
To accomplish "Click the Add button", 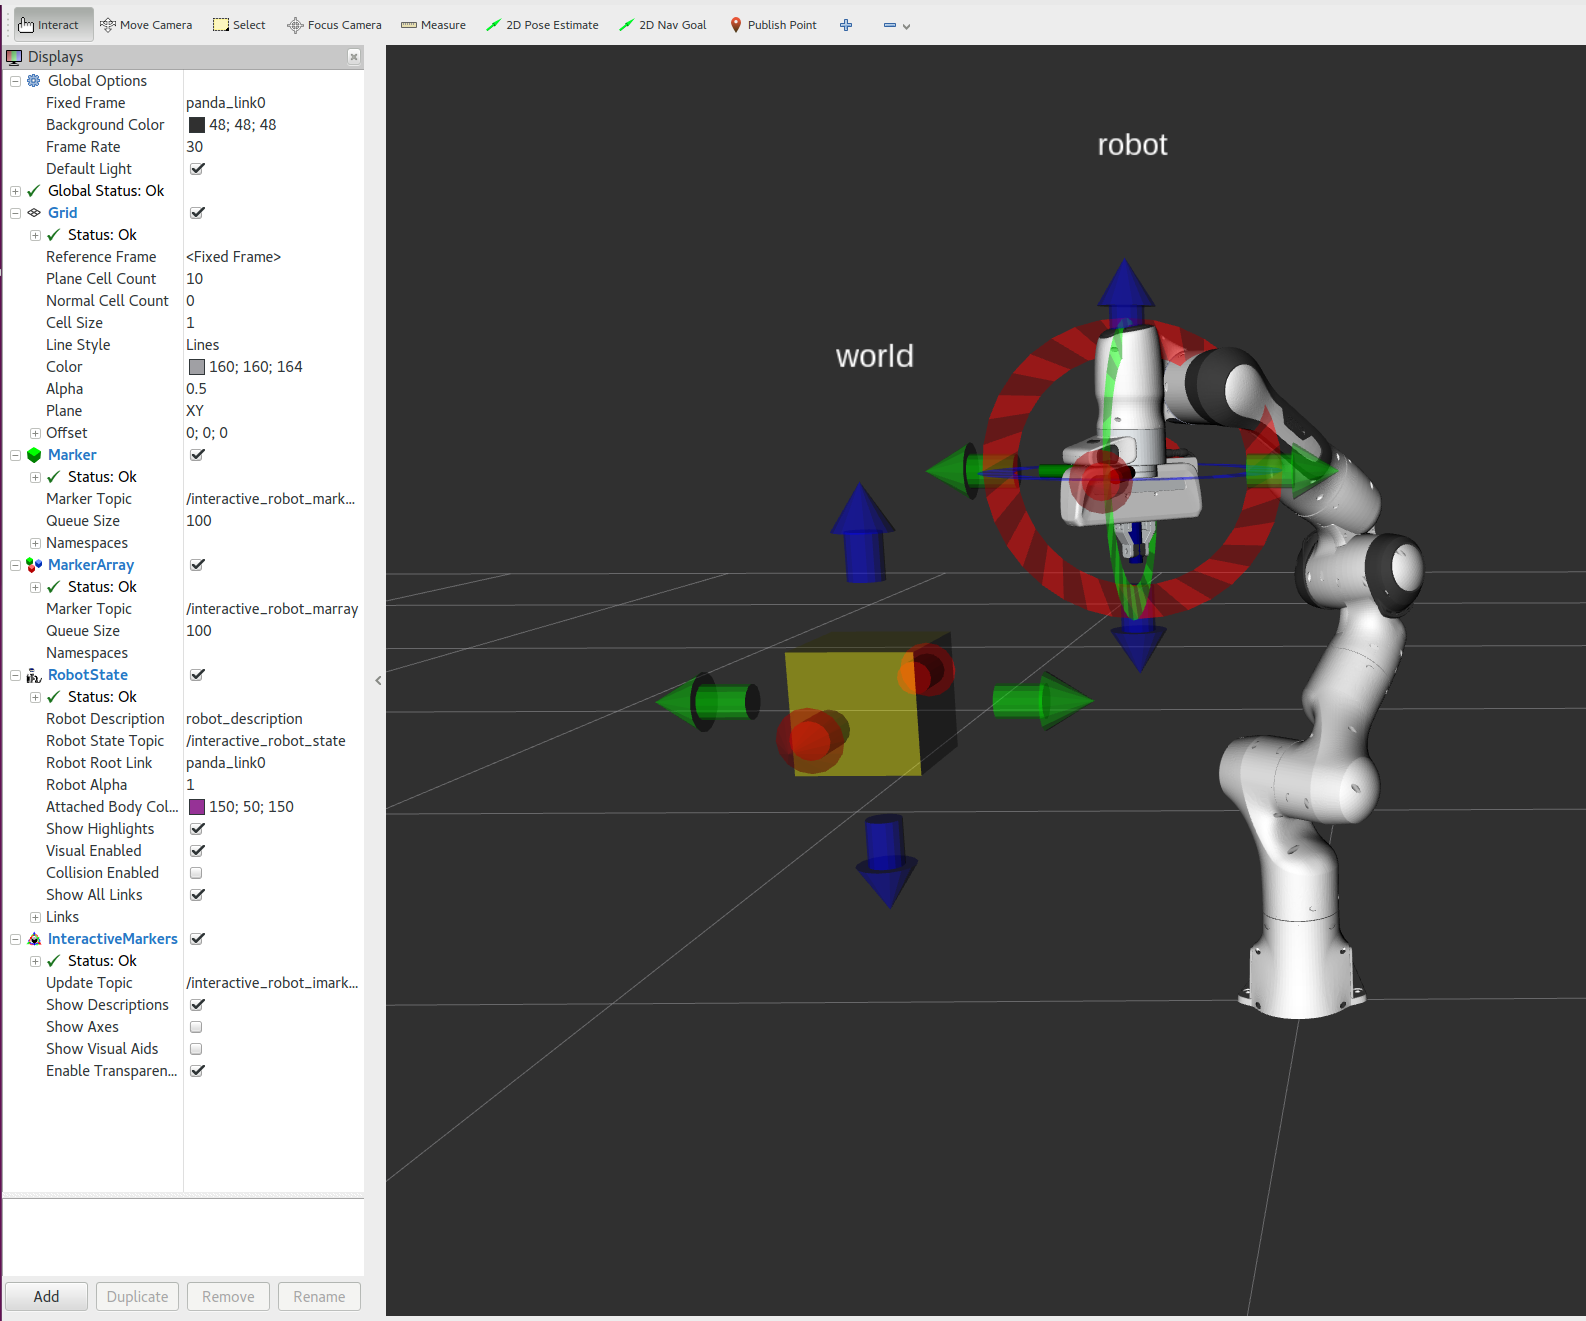I will [46, 1296].
